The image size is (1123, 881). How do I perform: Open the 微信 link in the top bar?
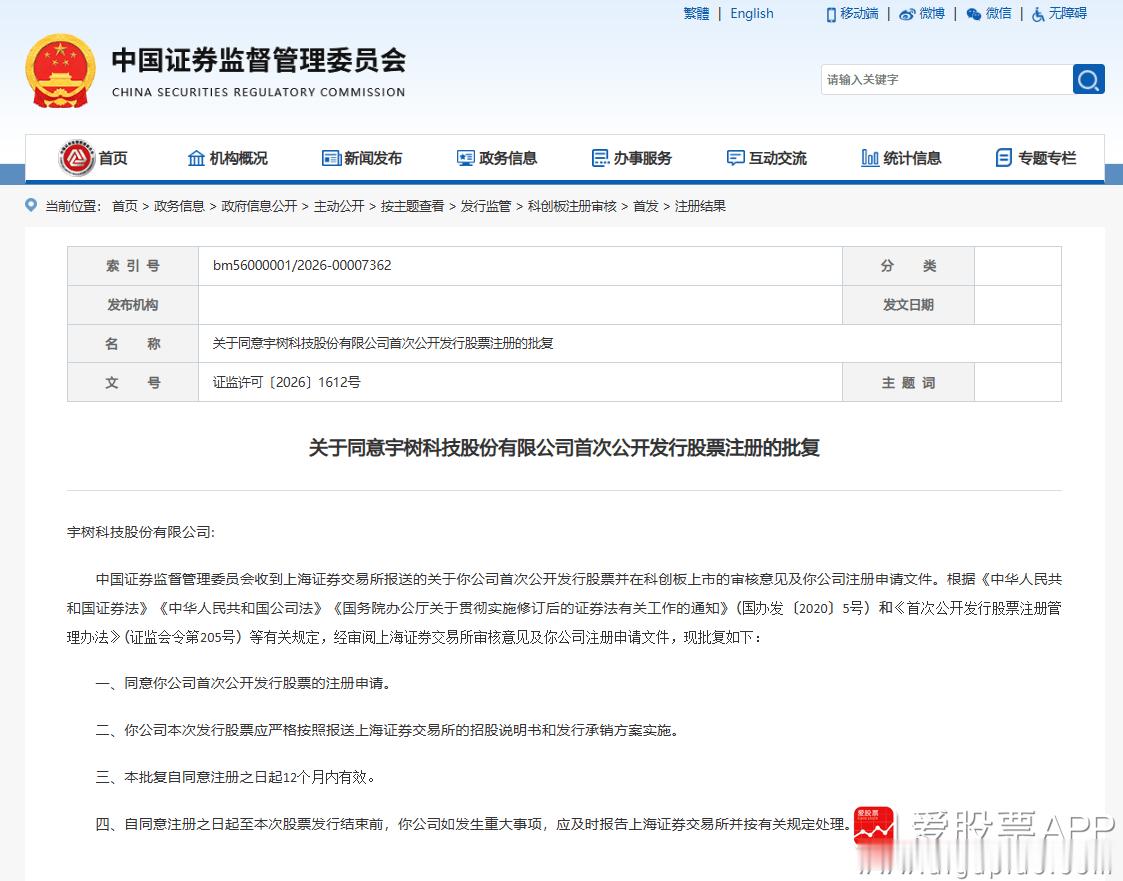coord(998,14)
